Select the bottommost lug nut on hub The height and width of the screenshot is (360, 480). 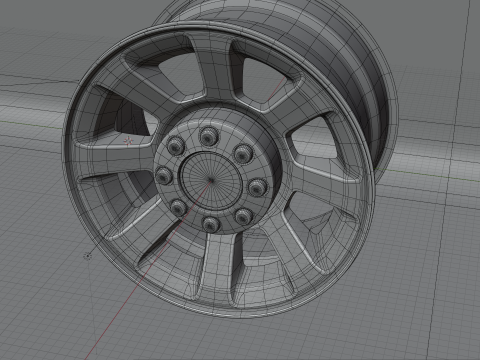click(211, 224)
